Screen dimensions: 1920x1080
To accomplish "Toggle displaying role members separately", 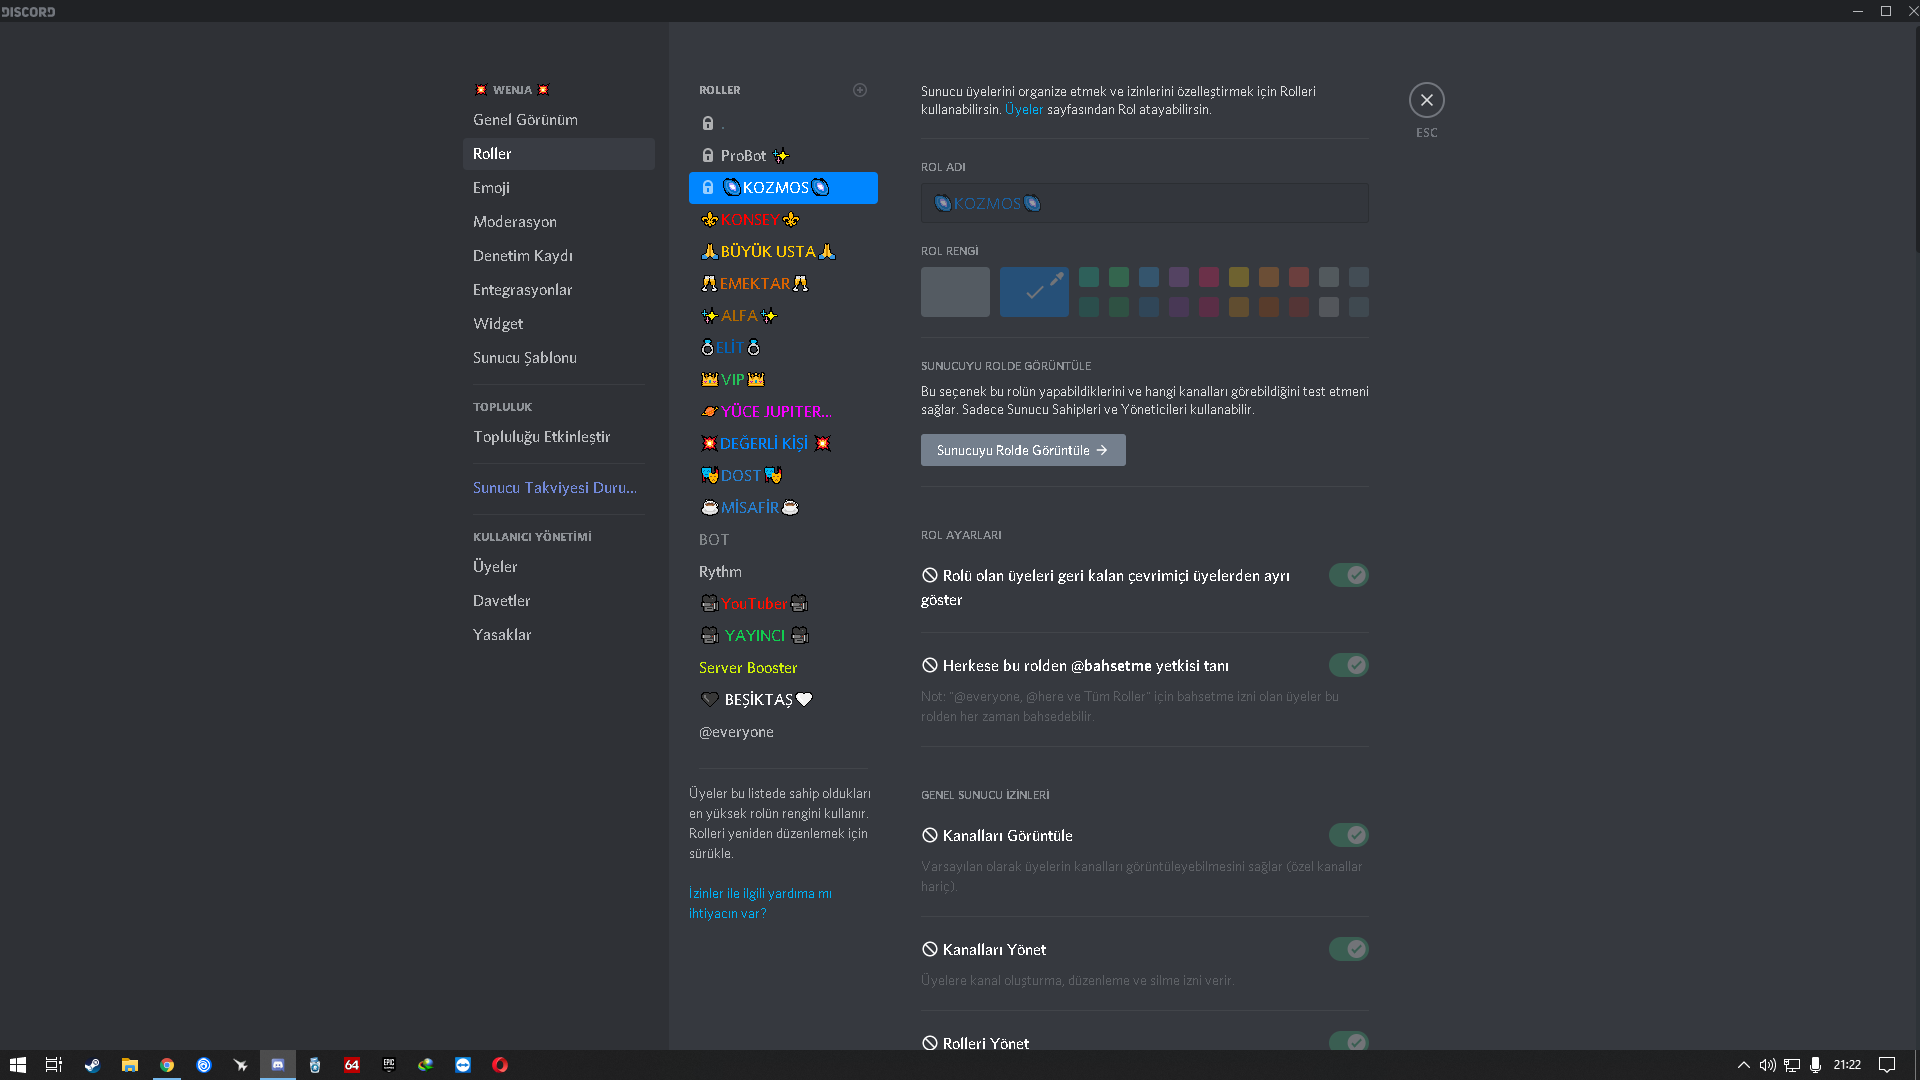I will pos(1348,575).
